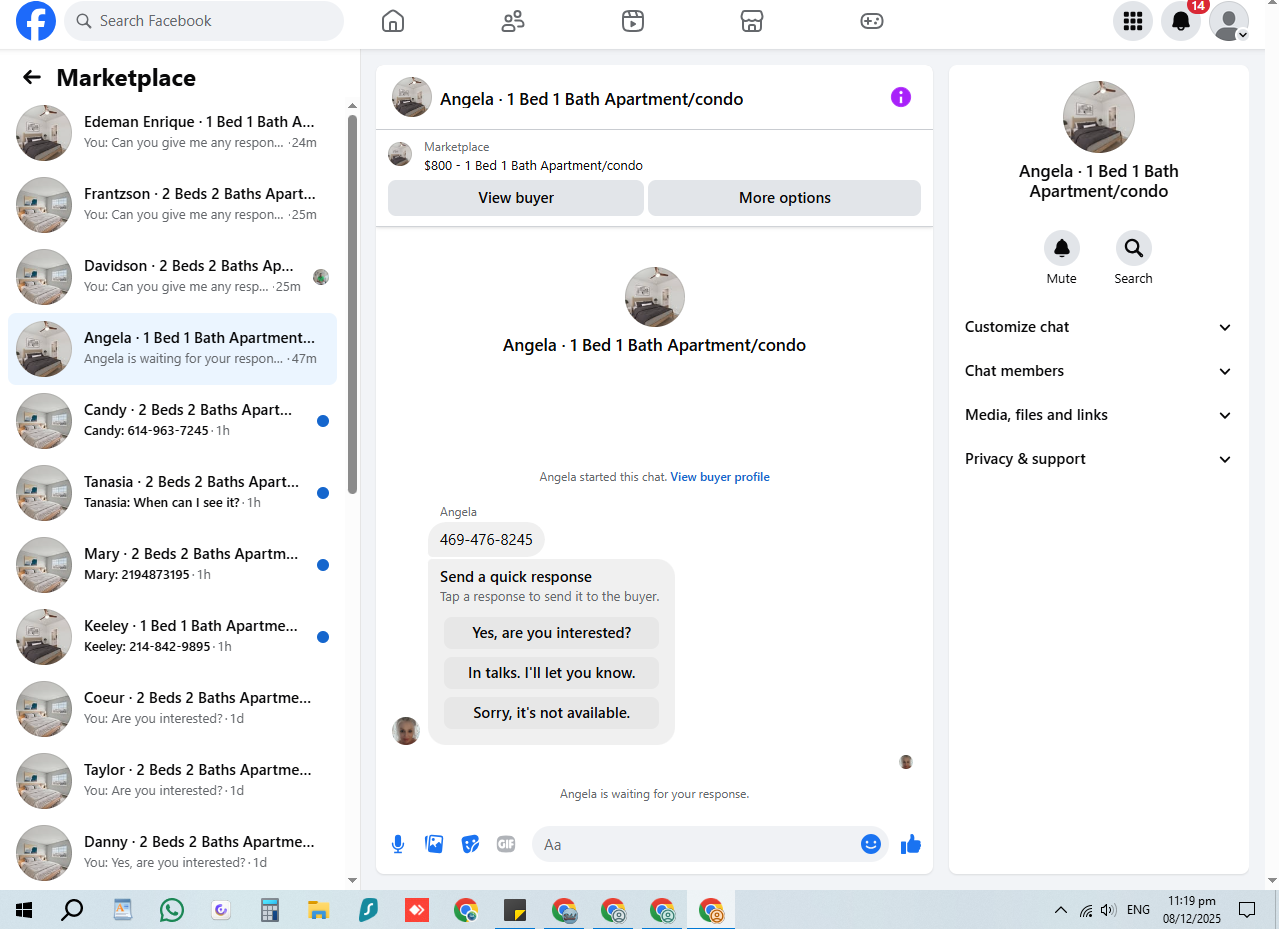
Task: Open Frantzson 2 Beds 2 Baths conversation
Action: [x=172, y=204]
